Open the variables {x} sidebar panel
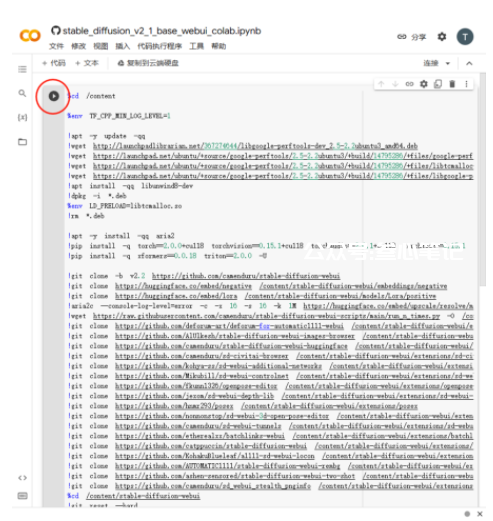The image size is (493, 521). (x=22, y=117)
